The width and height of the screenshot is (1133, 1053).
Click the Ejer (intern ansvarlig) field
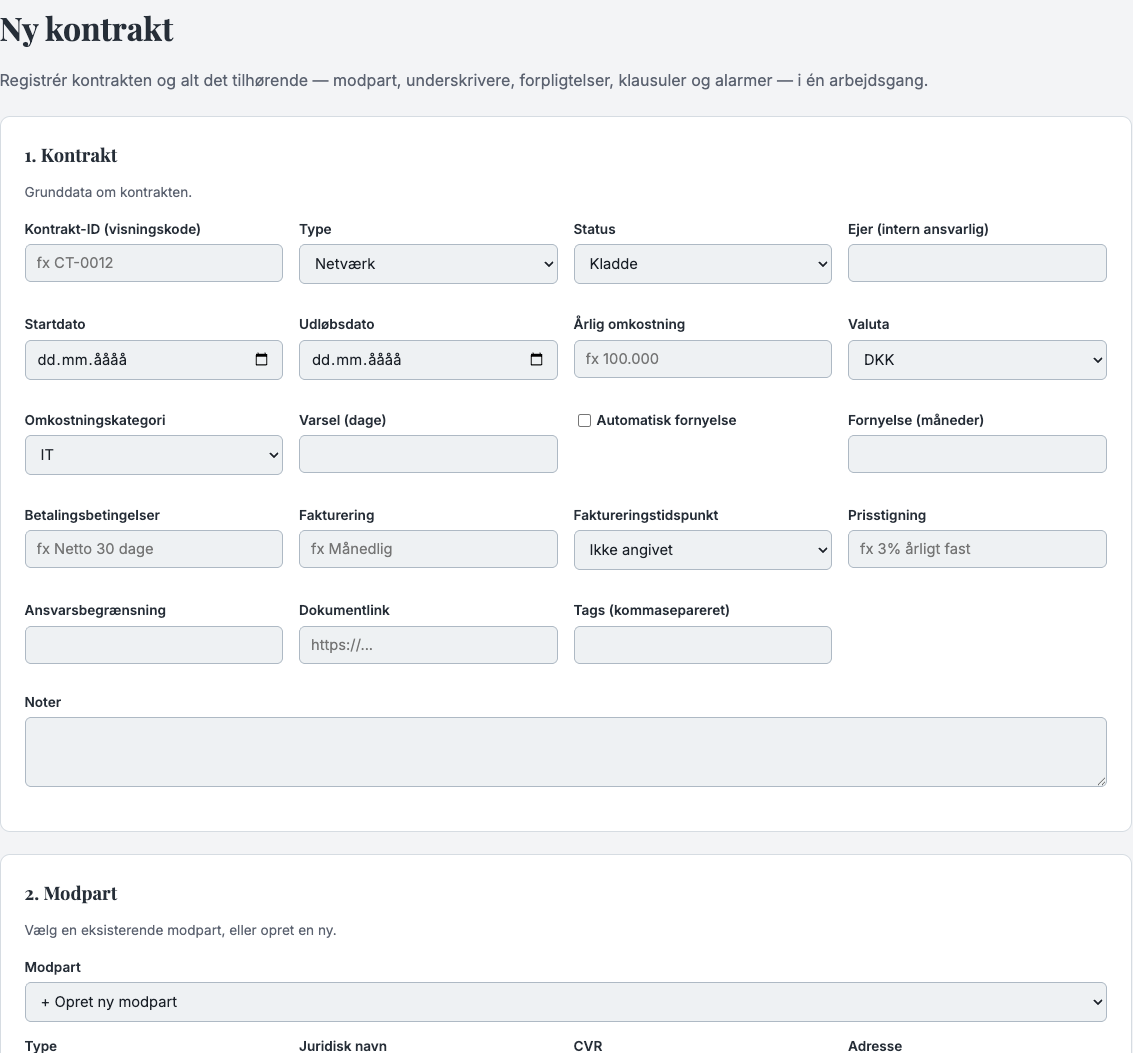click(x=977, y=263)
